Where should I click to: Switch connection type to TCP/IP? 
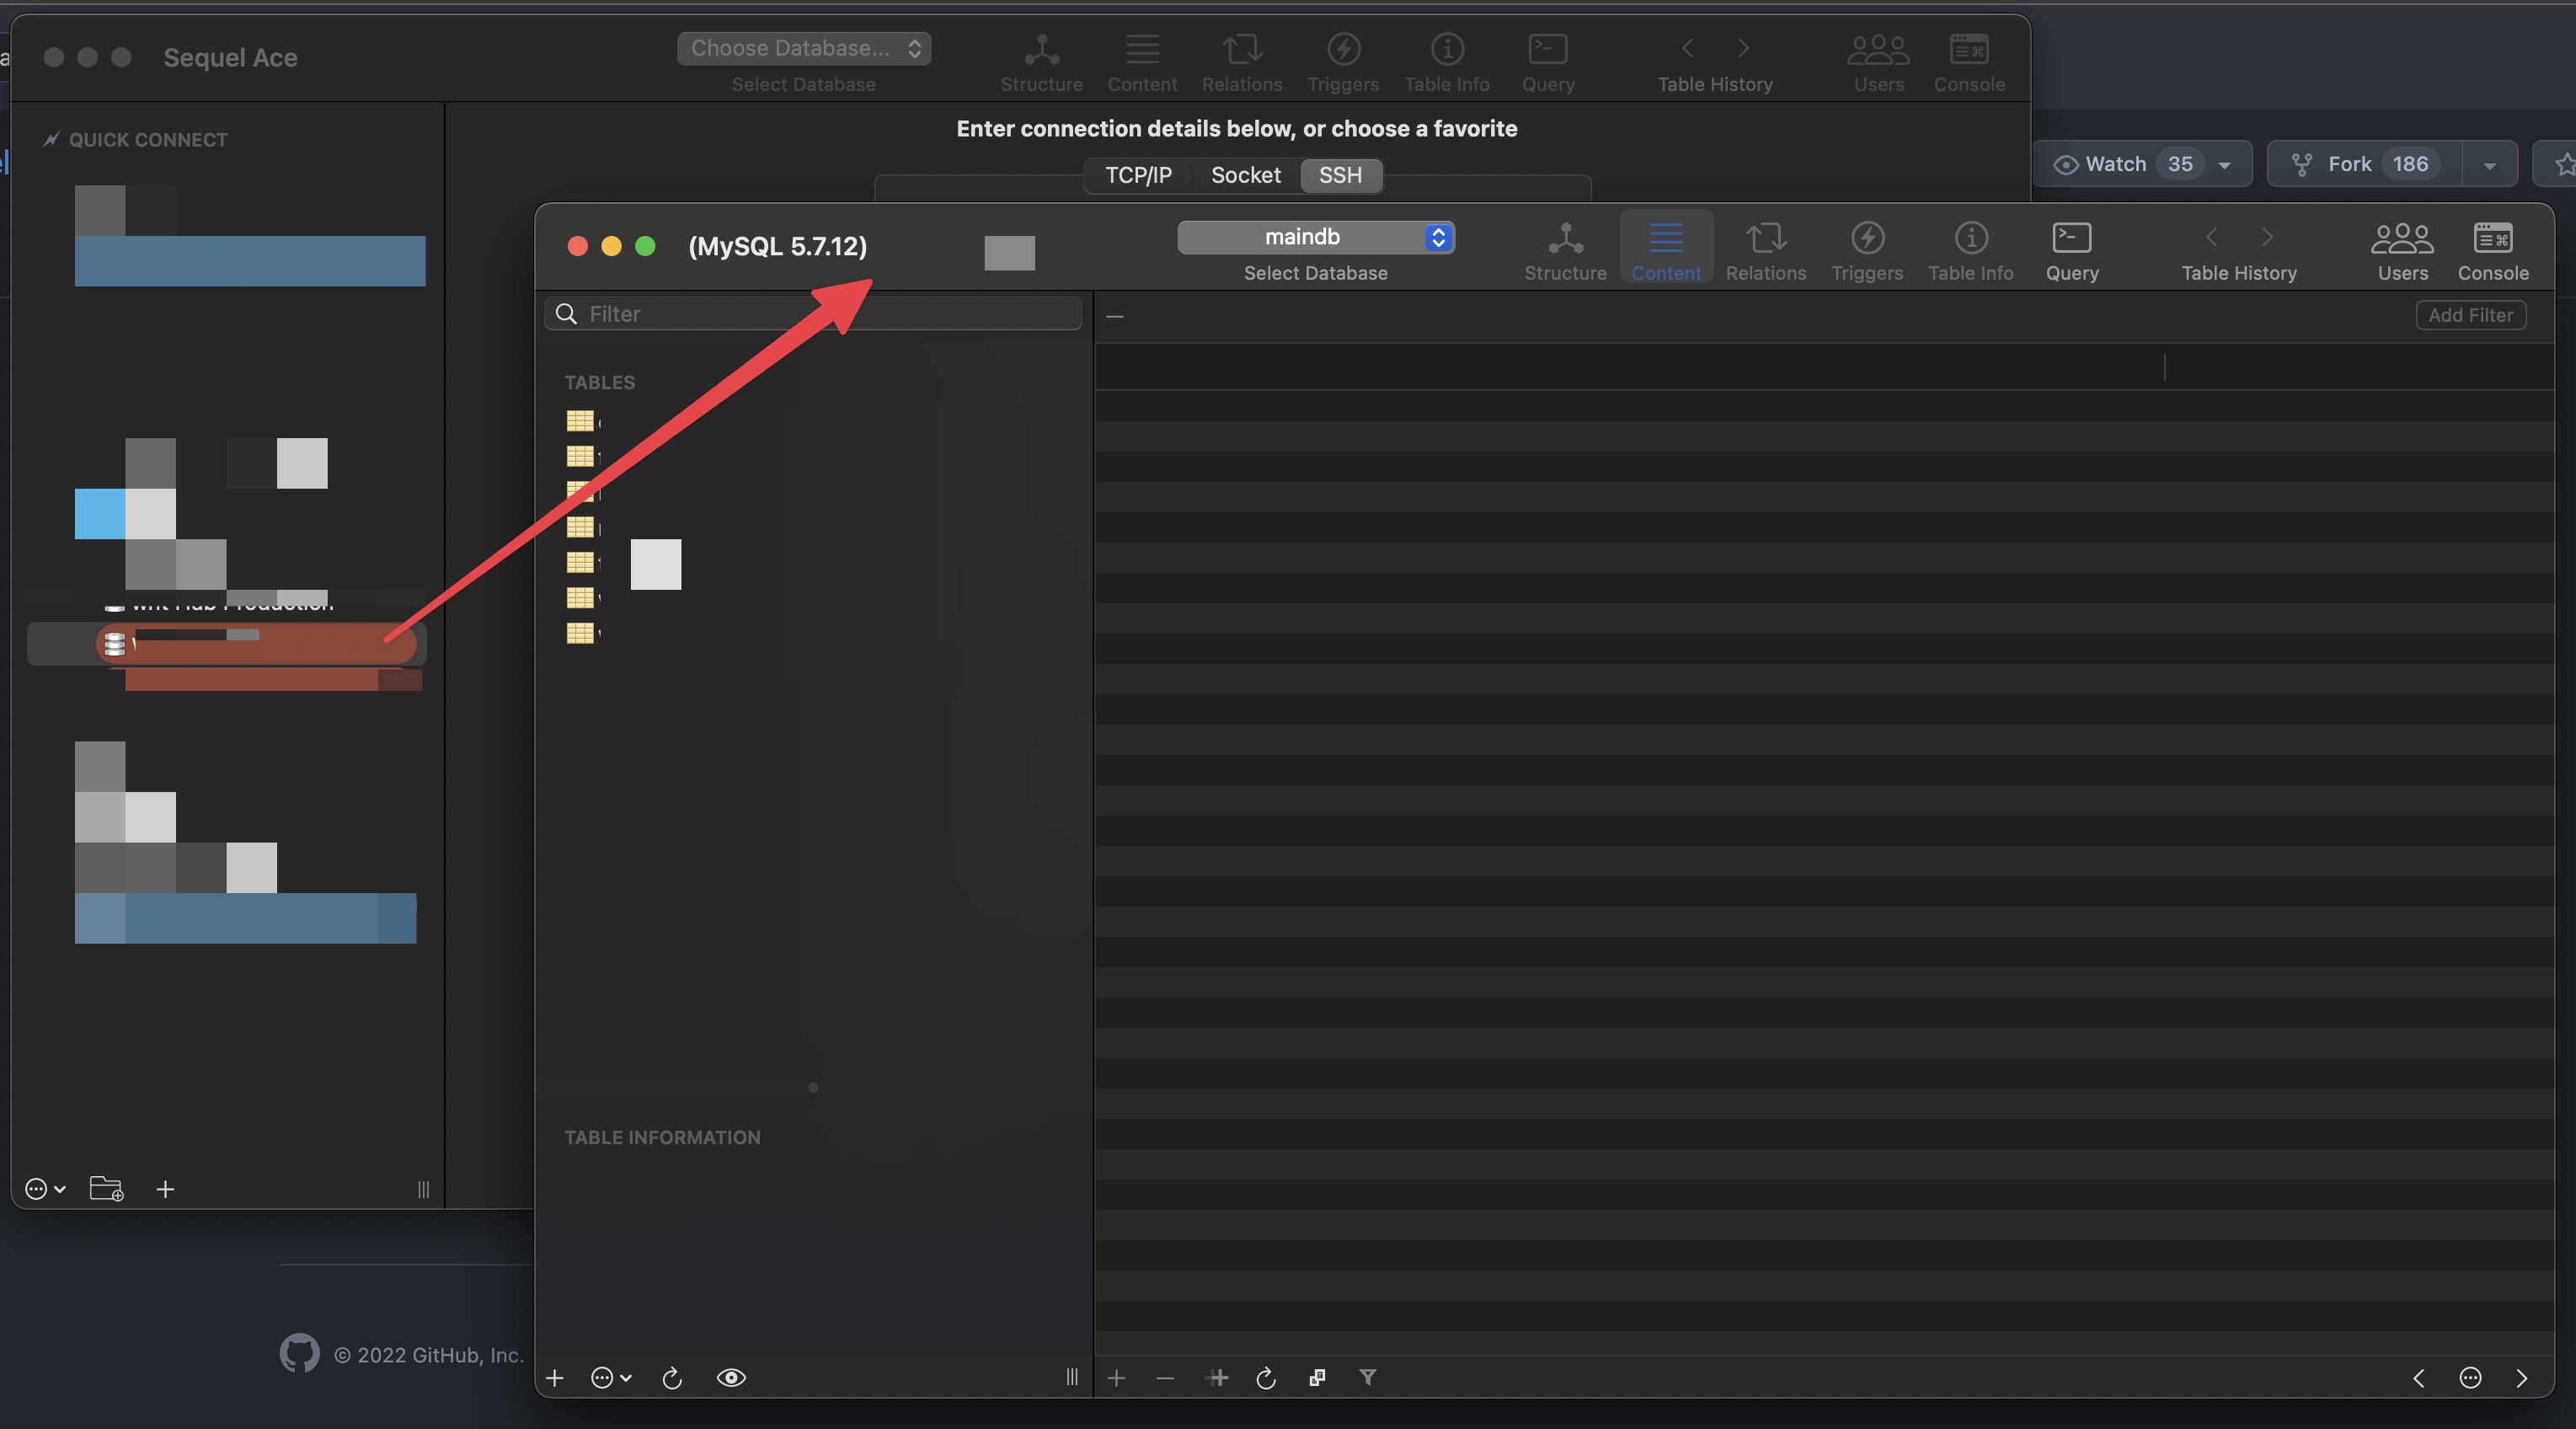1138,175
